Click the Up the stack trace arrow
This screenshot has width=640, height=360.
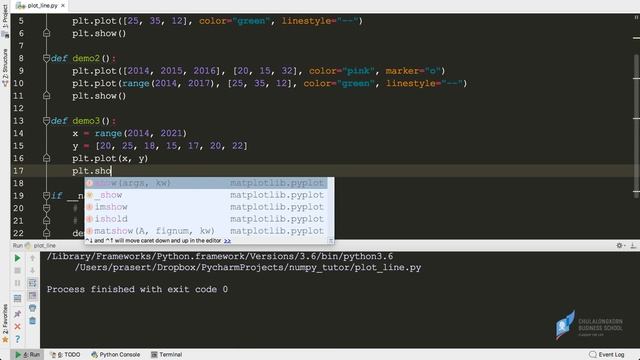[x=33, y=258]
